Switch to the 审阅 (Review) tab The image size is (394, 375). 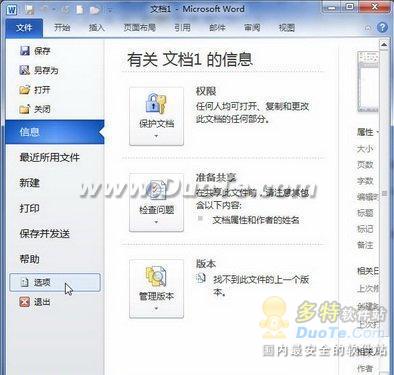coord(252,28)
